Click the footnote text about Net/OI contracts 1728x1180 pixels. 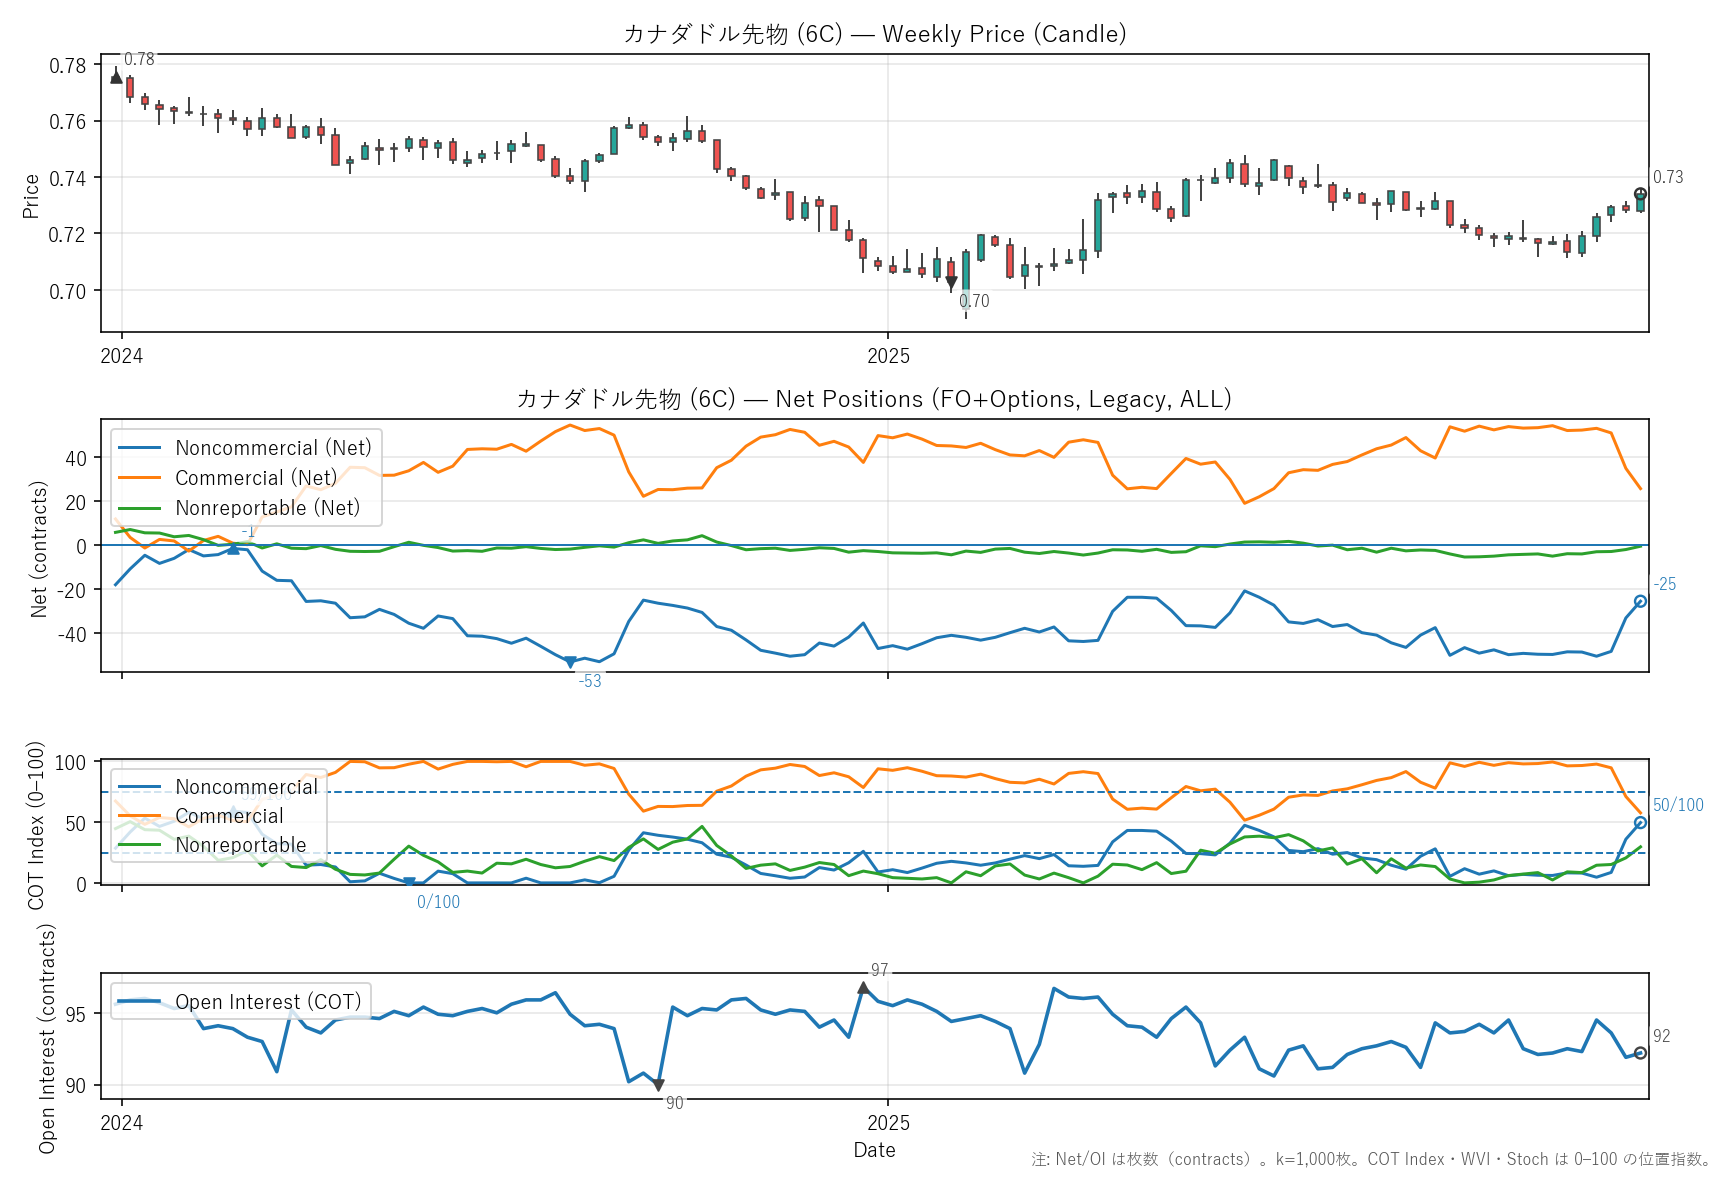tap(1370, 1160)
